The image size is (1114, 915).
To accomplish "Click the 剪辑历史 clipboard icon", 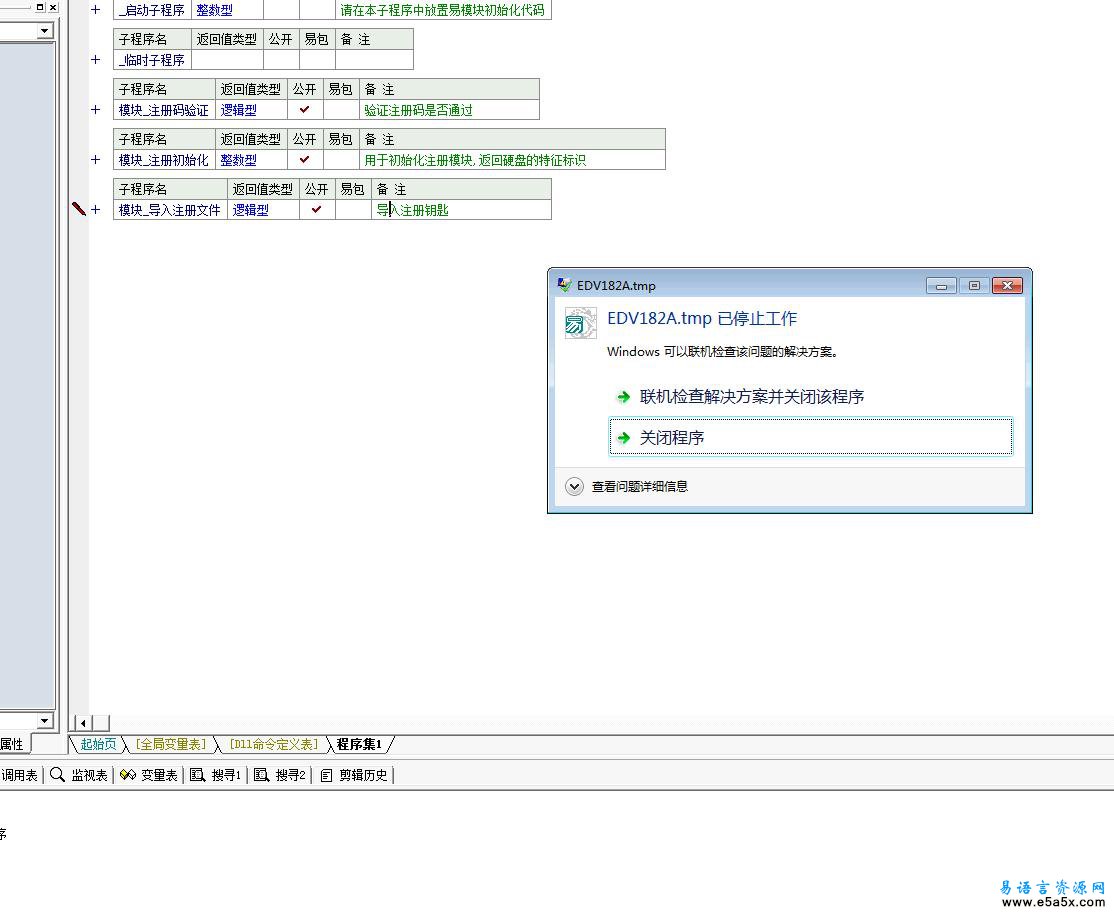I will (326, 775).
